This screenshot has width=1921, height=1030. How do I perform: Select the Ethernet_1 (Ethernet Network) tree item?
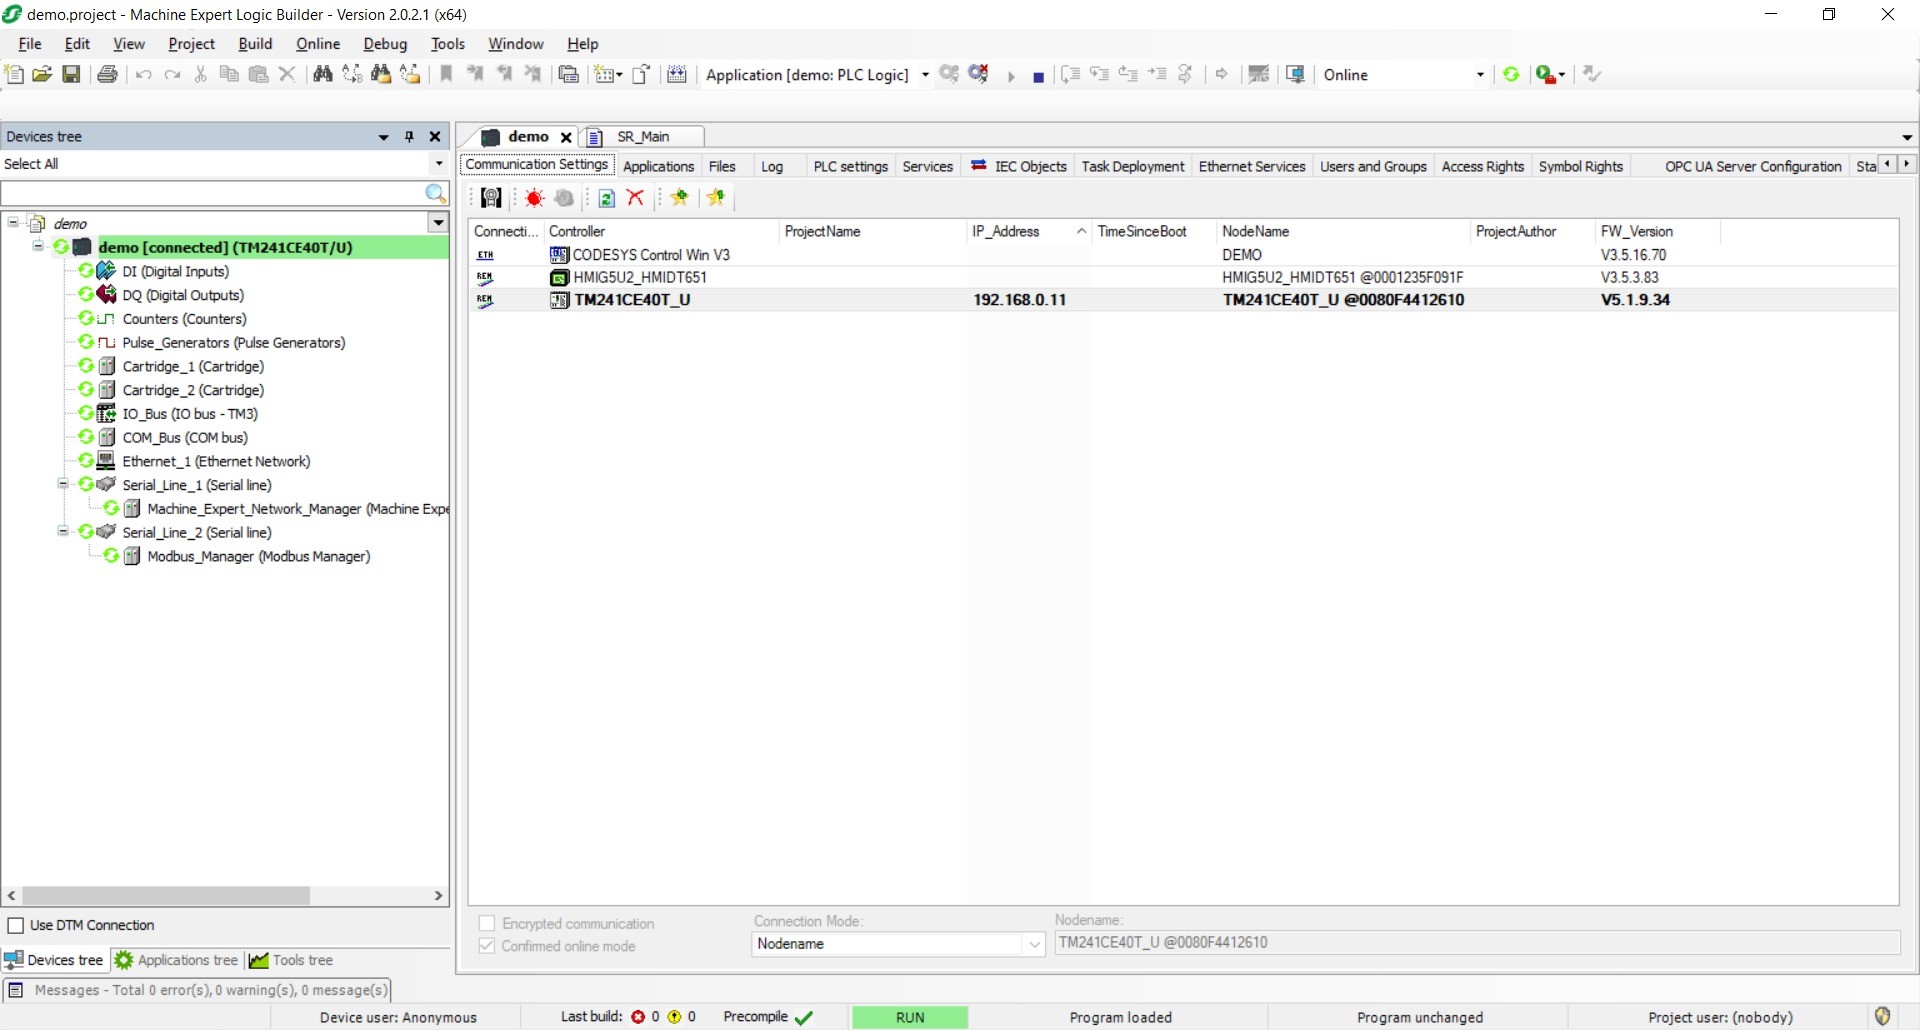point(216,461)
